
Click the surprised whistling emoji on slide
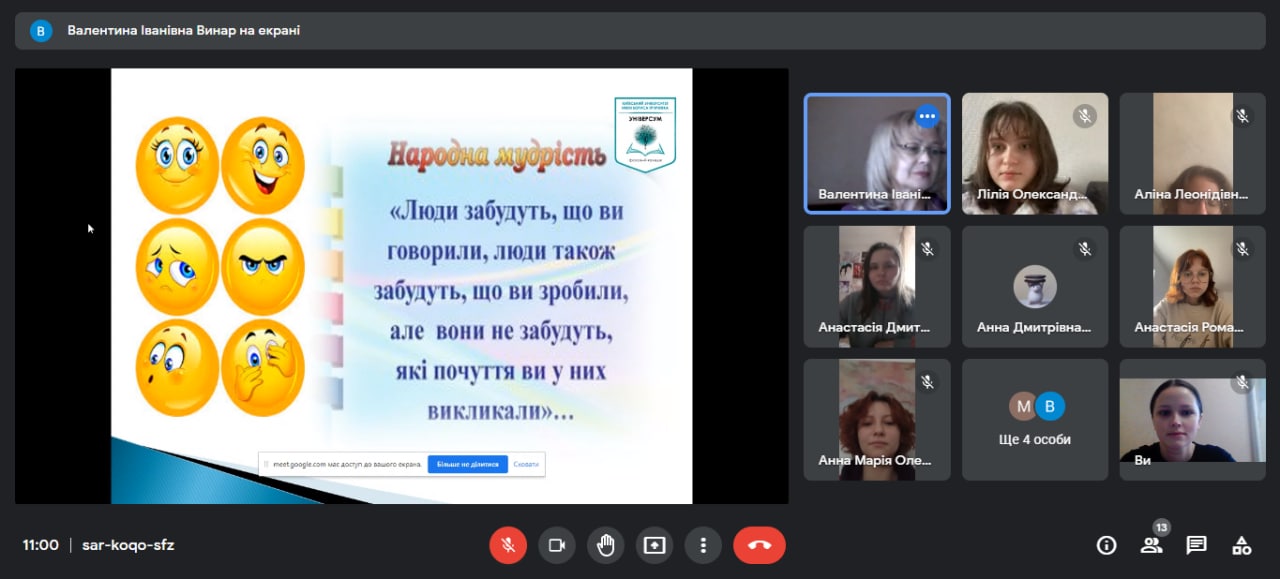(x=177, y=367)
